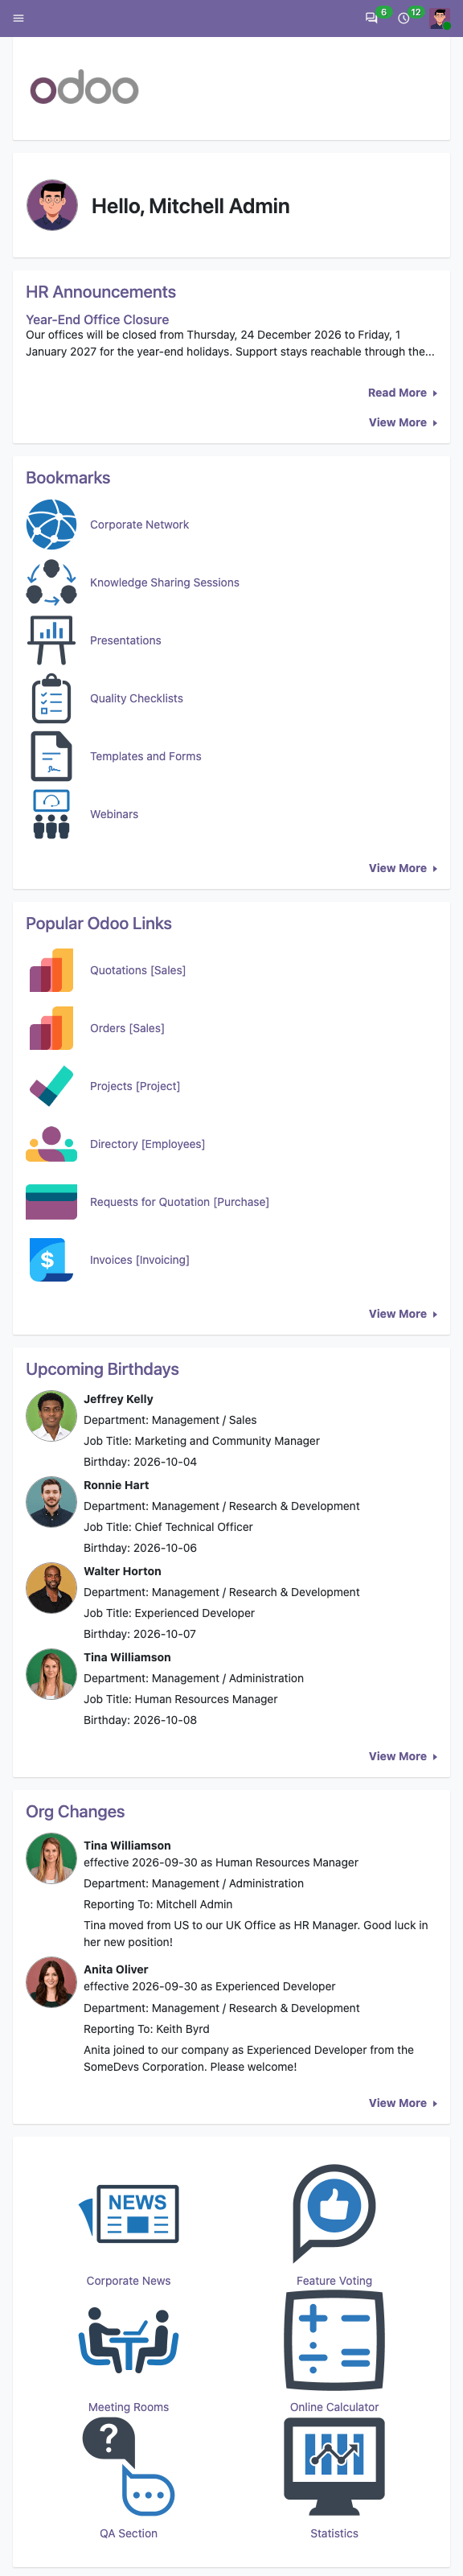Click the Online Calculator label

point(334,2407)
